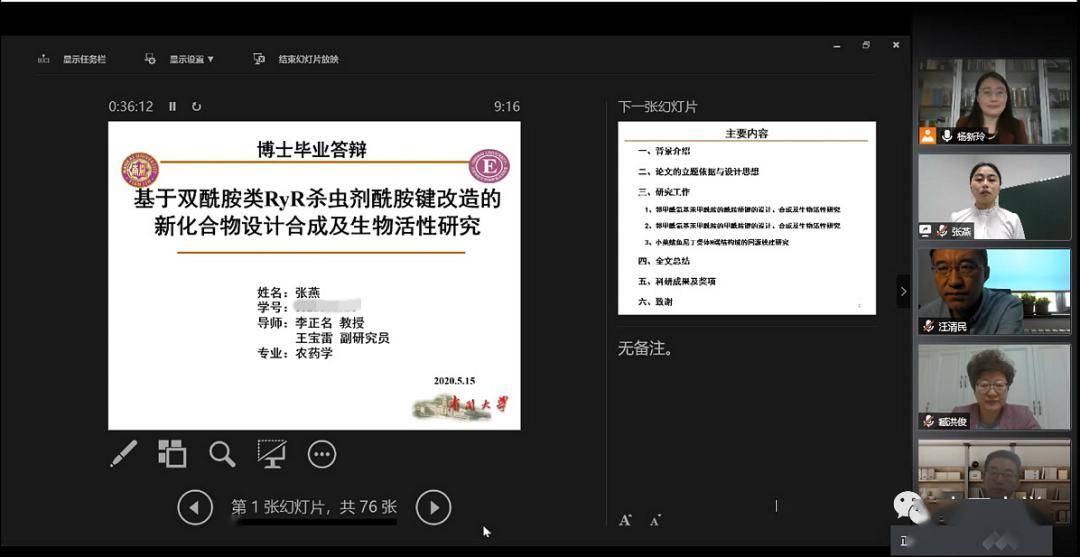This screenshot has width=1080, height=557.
Task: Click the screen-share icon on 张燕's tile
Action: 926,231
